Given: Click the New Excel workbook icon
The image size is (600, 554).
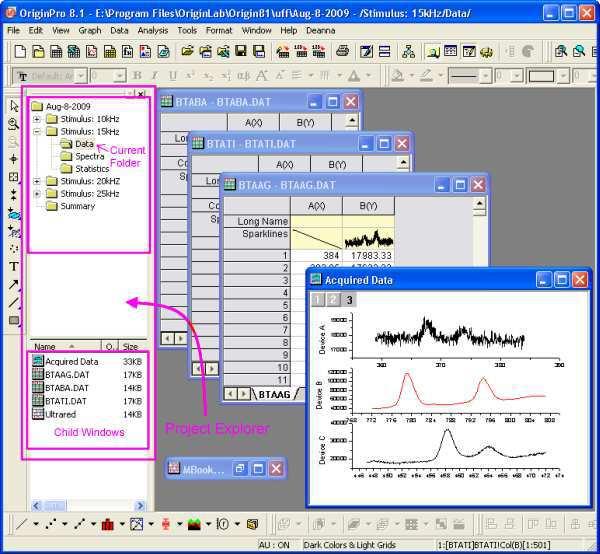Looking at the screenshot, I should [74, 51].
